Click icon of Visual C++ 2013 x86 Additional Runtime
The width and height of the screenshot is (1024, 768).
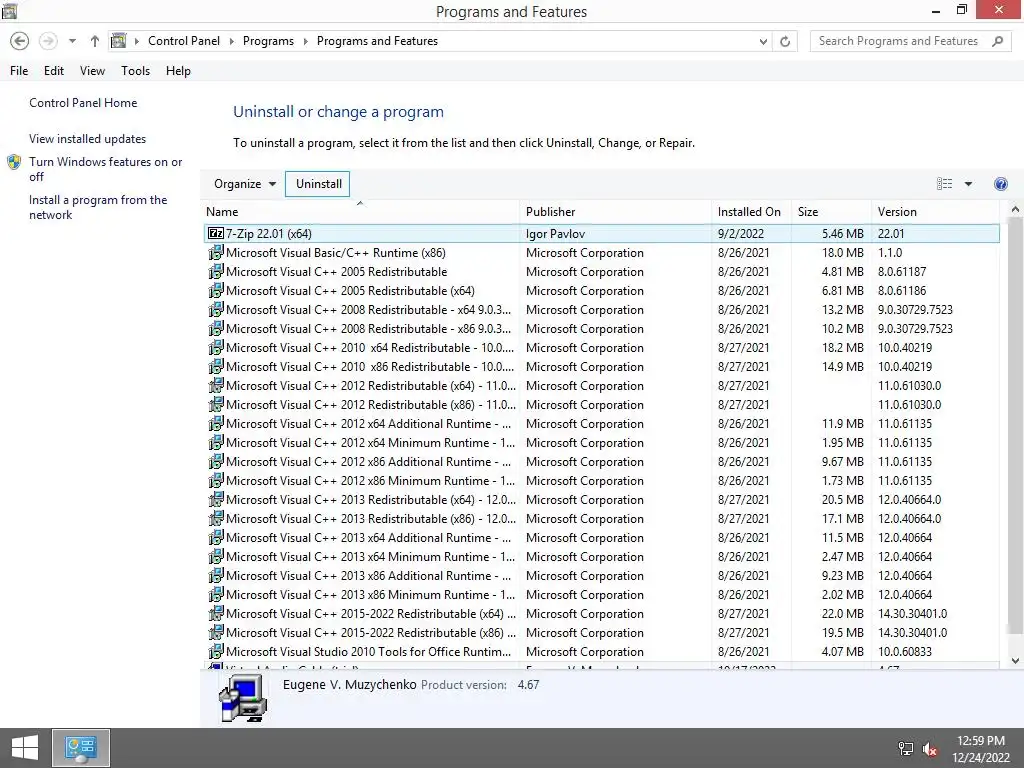[216, 575]
